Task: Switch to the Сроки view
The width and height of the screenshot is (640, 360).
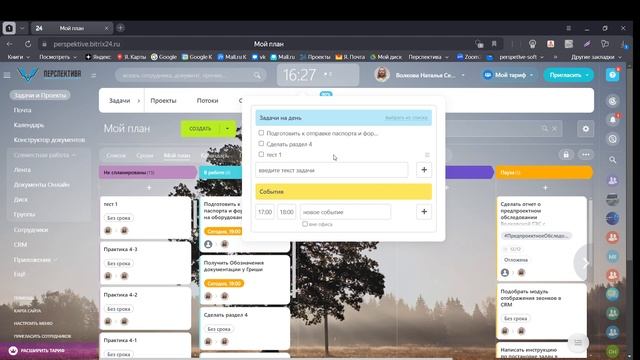Action: pos(145,156)
